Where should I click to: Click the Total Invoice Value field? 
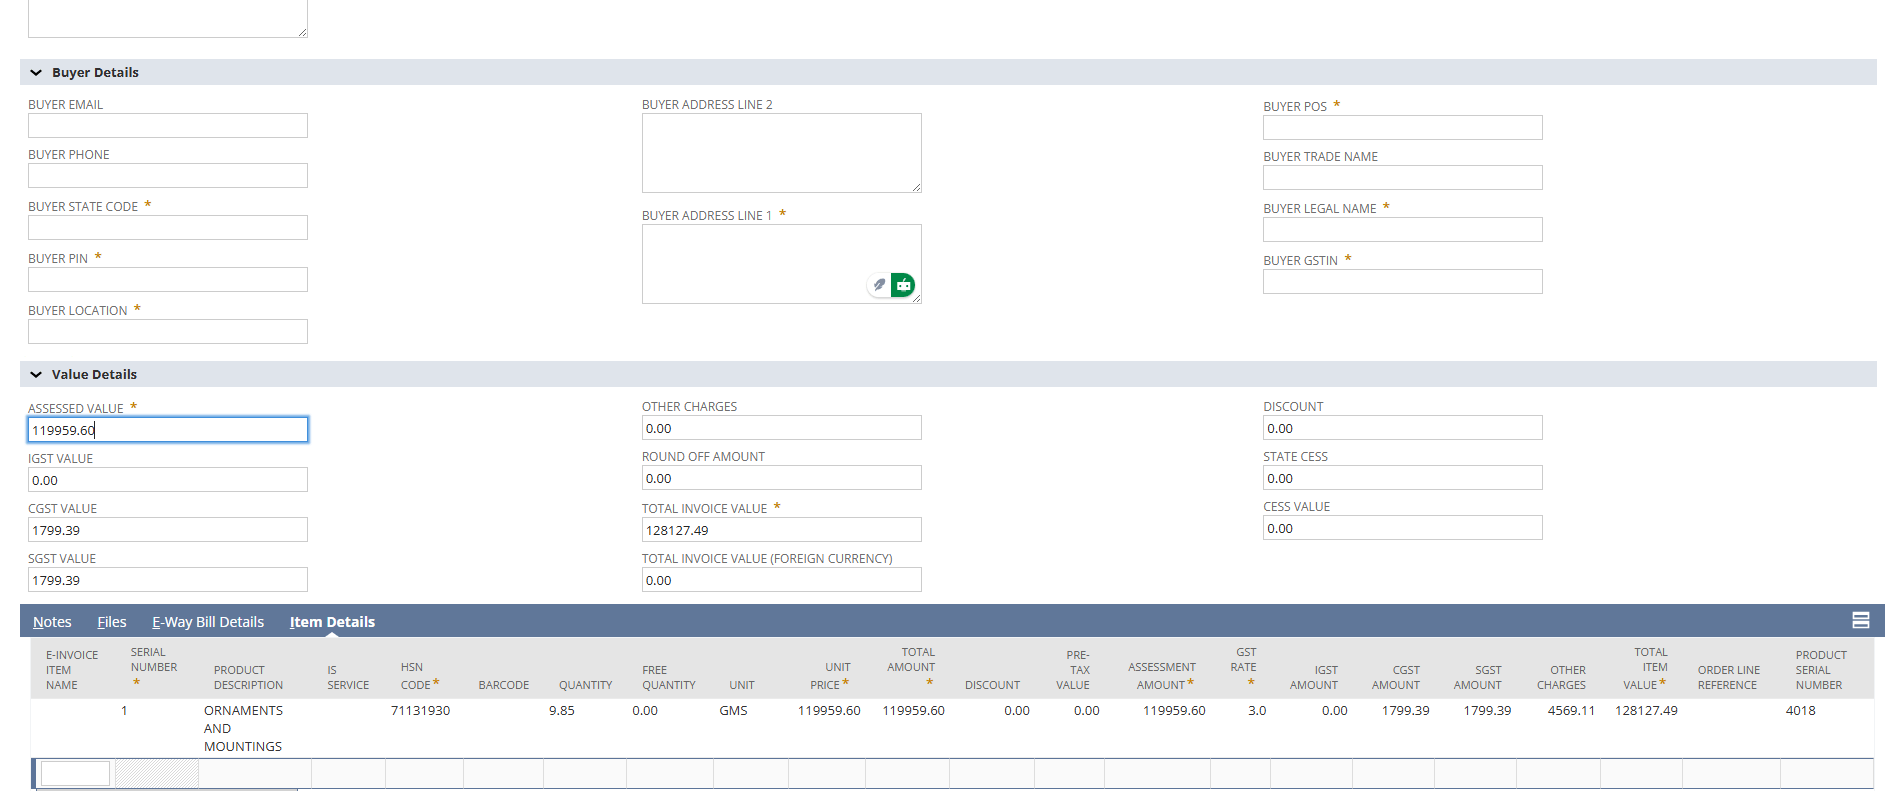(782, 529)
